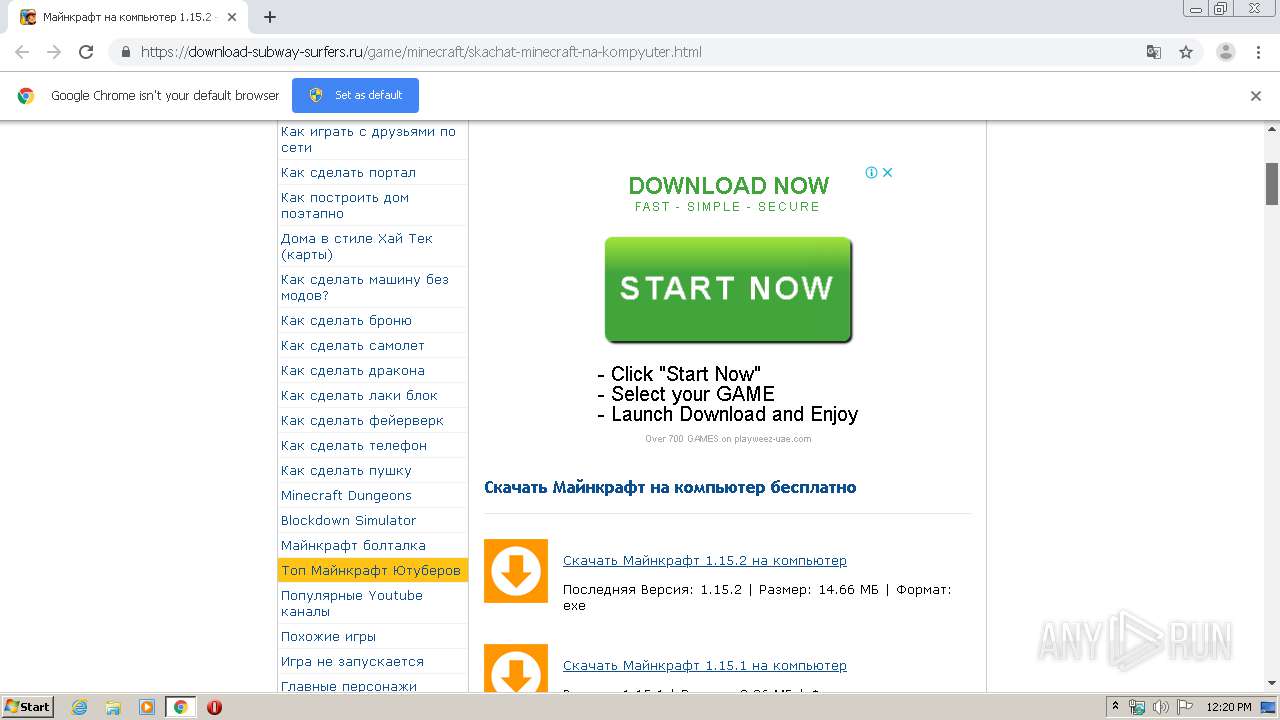Image resolution: width=1280 pixels, height=720 pixels.
Task: Select highlighted Топ Майнкрафт Ютуберов item
Action: 372,570
